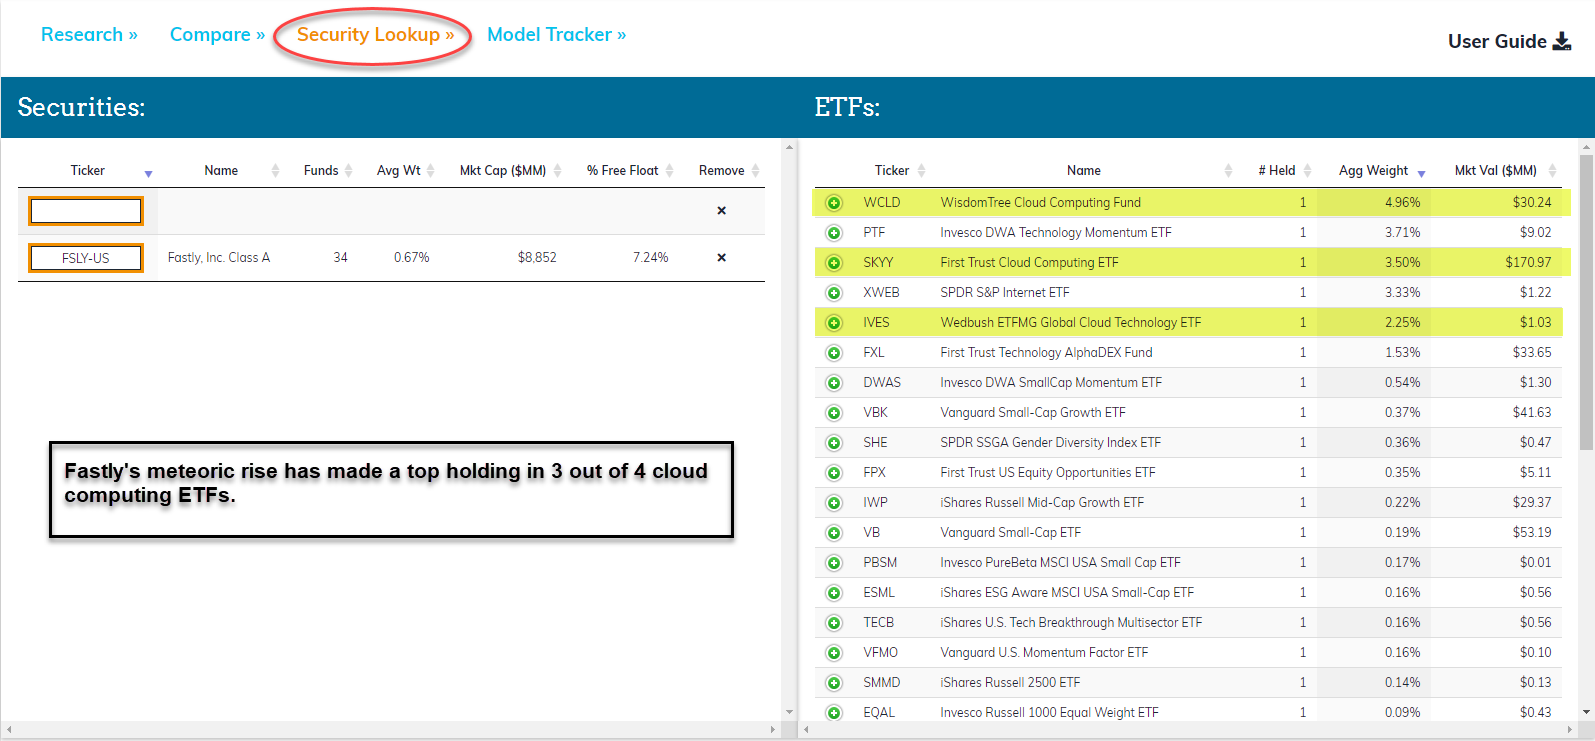Add the VB ETF with green plus icon
This screenshot has height=741, width=1595.
(834, 533)
